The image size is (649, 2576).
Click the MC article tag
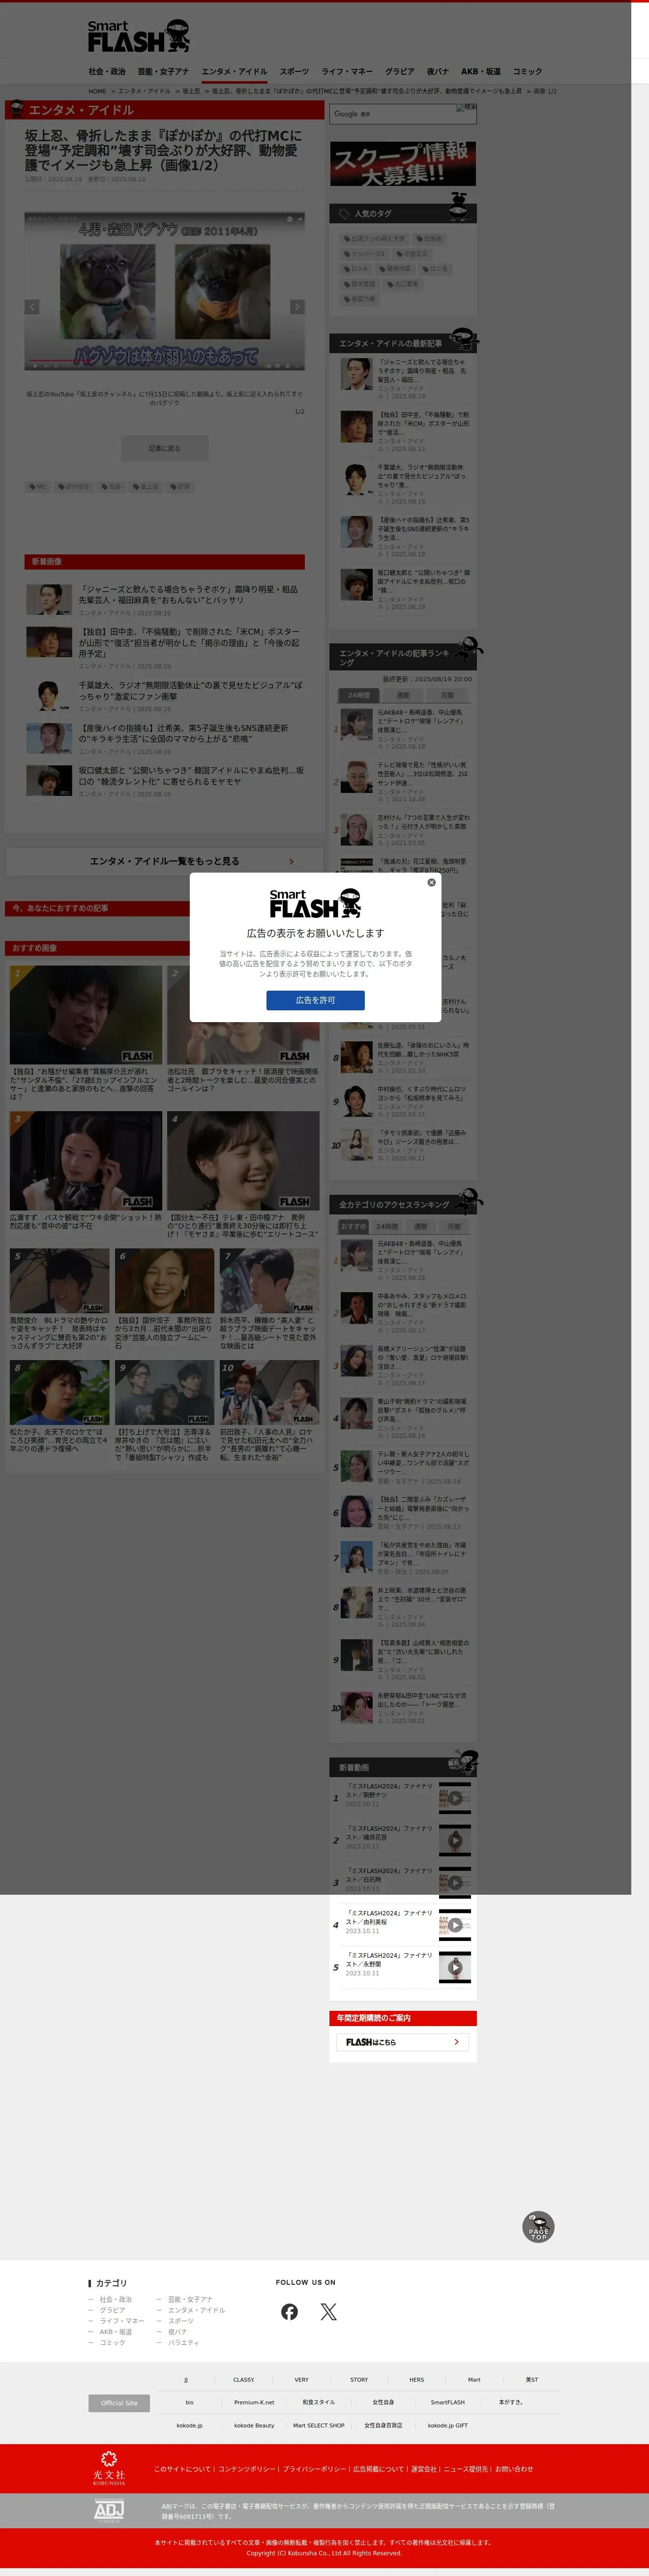pyautogui.click(x=38, y=487)
